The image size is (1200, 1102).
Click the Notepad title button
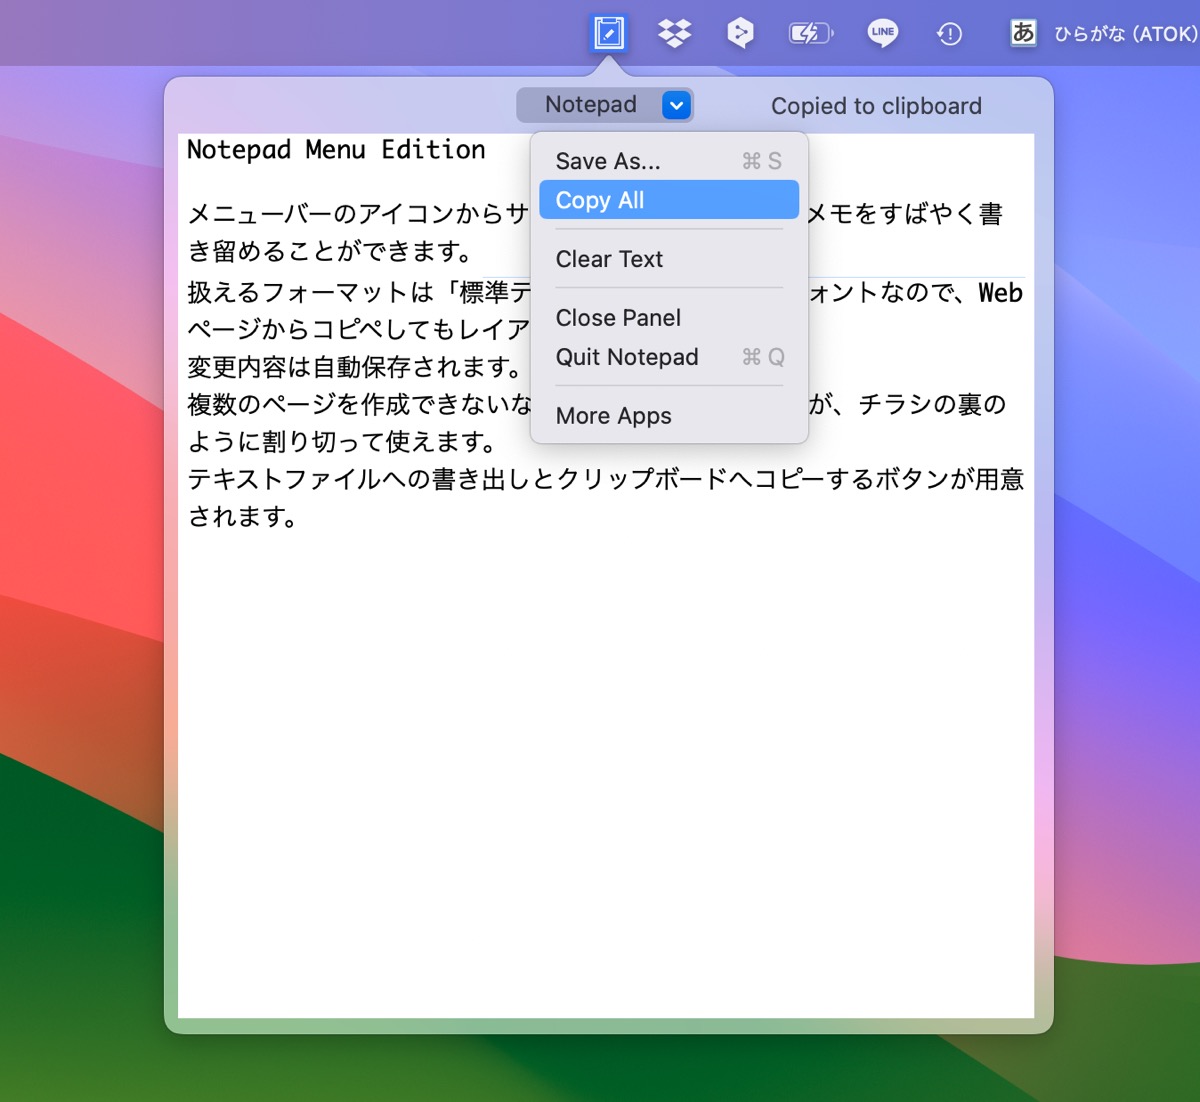pyautogui.click(x=590, y=104)
